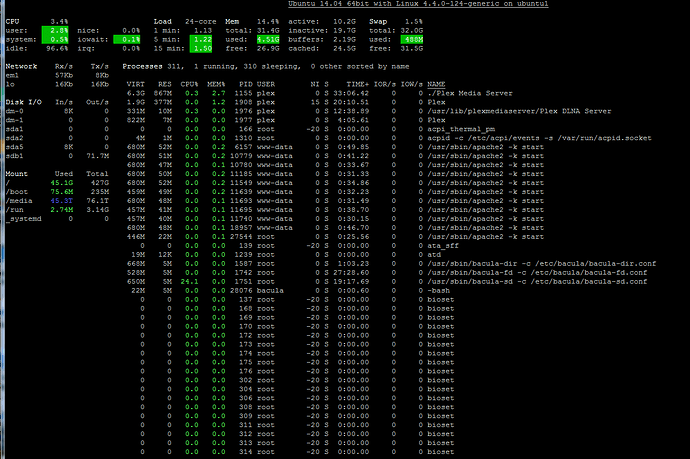Select the /boot used value 75.6M
Viewport: 690px width, 459px height.
[x=62, y=192]
